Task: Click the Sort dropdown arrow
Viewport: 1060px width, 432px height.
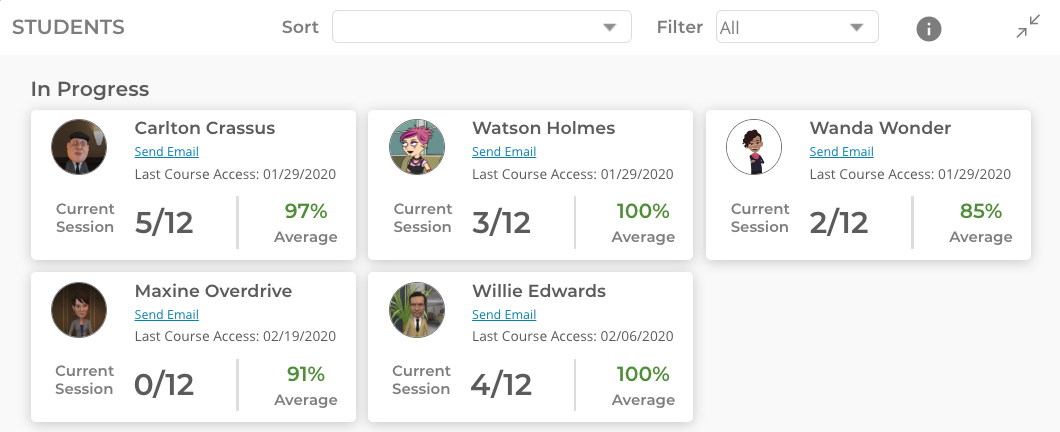Action: pos(609,28)
